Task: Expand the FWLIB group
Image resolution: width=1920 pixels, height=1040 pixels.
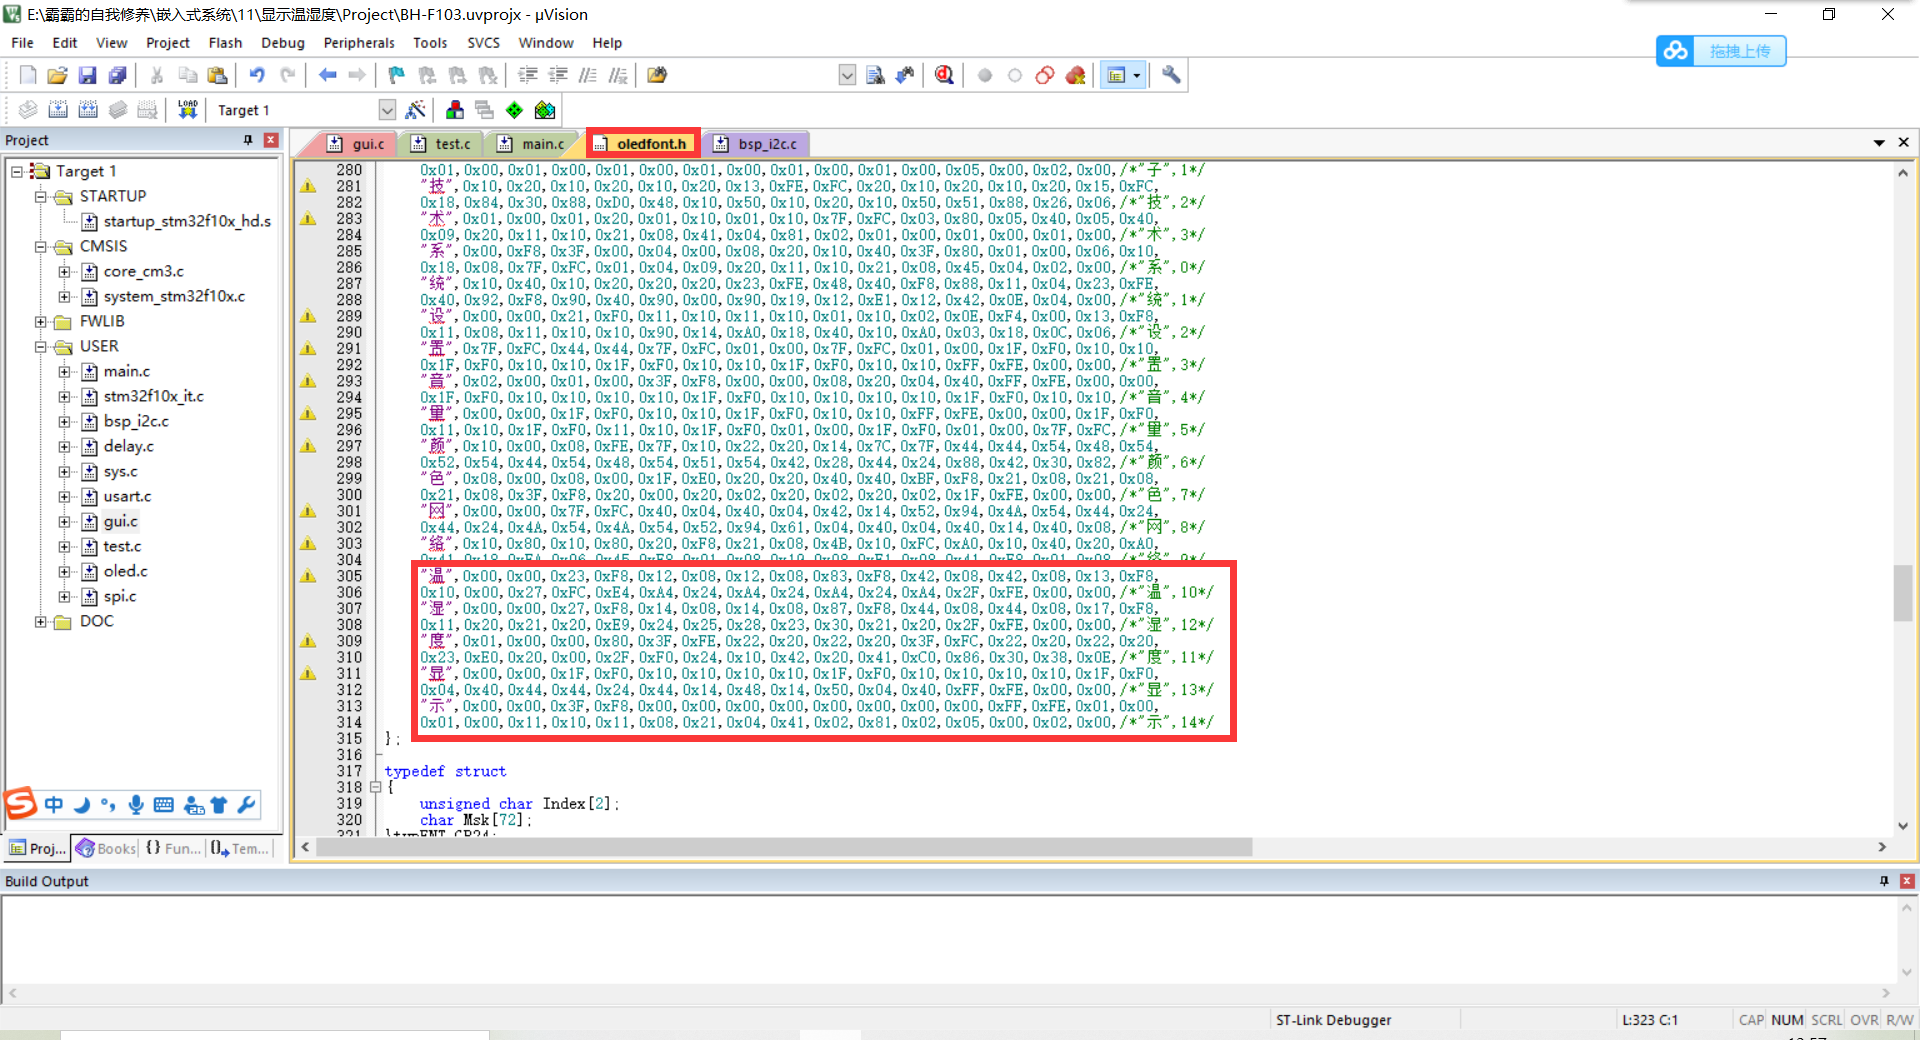Action: point(41,321)
